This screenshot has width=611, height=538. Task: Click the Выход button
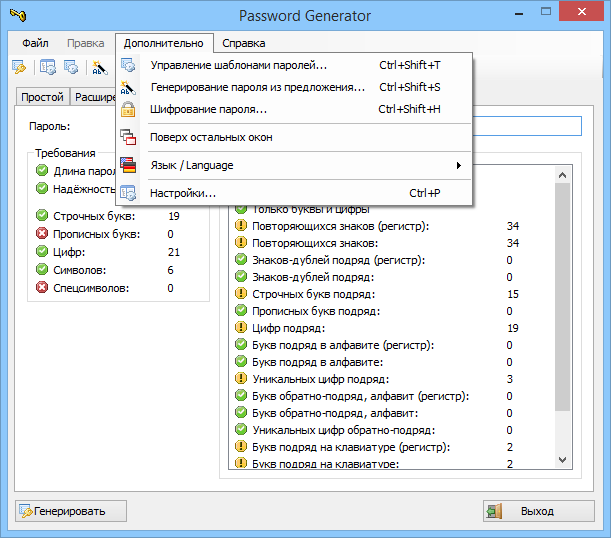tap(539, 511)
